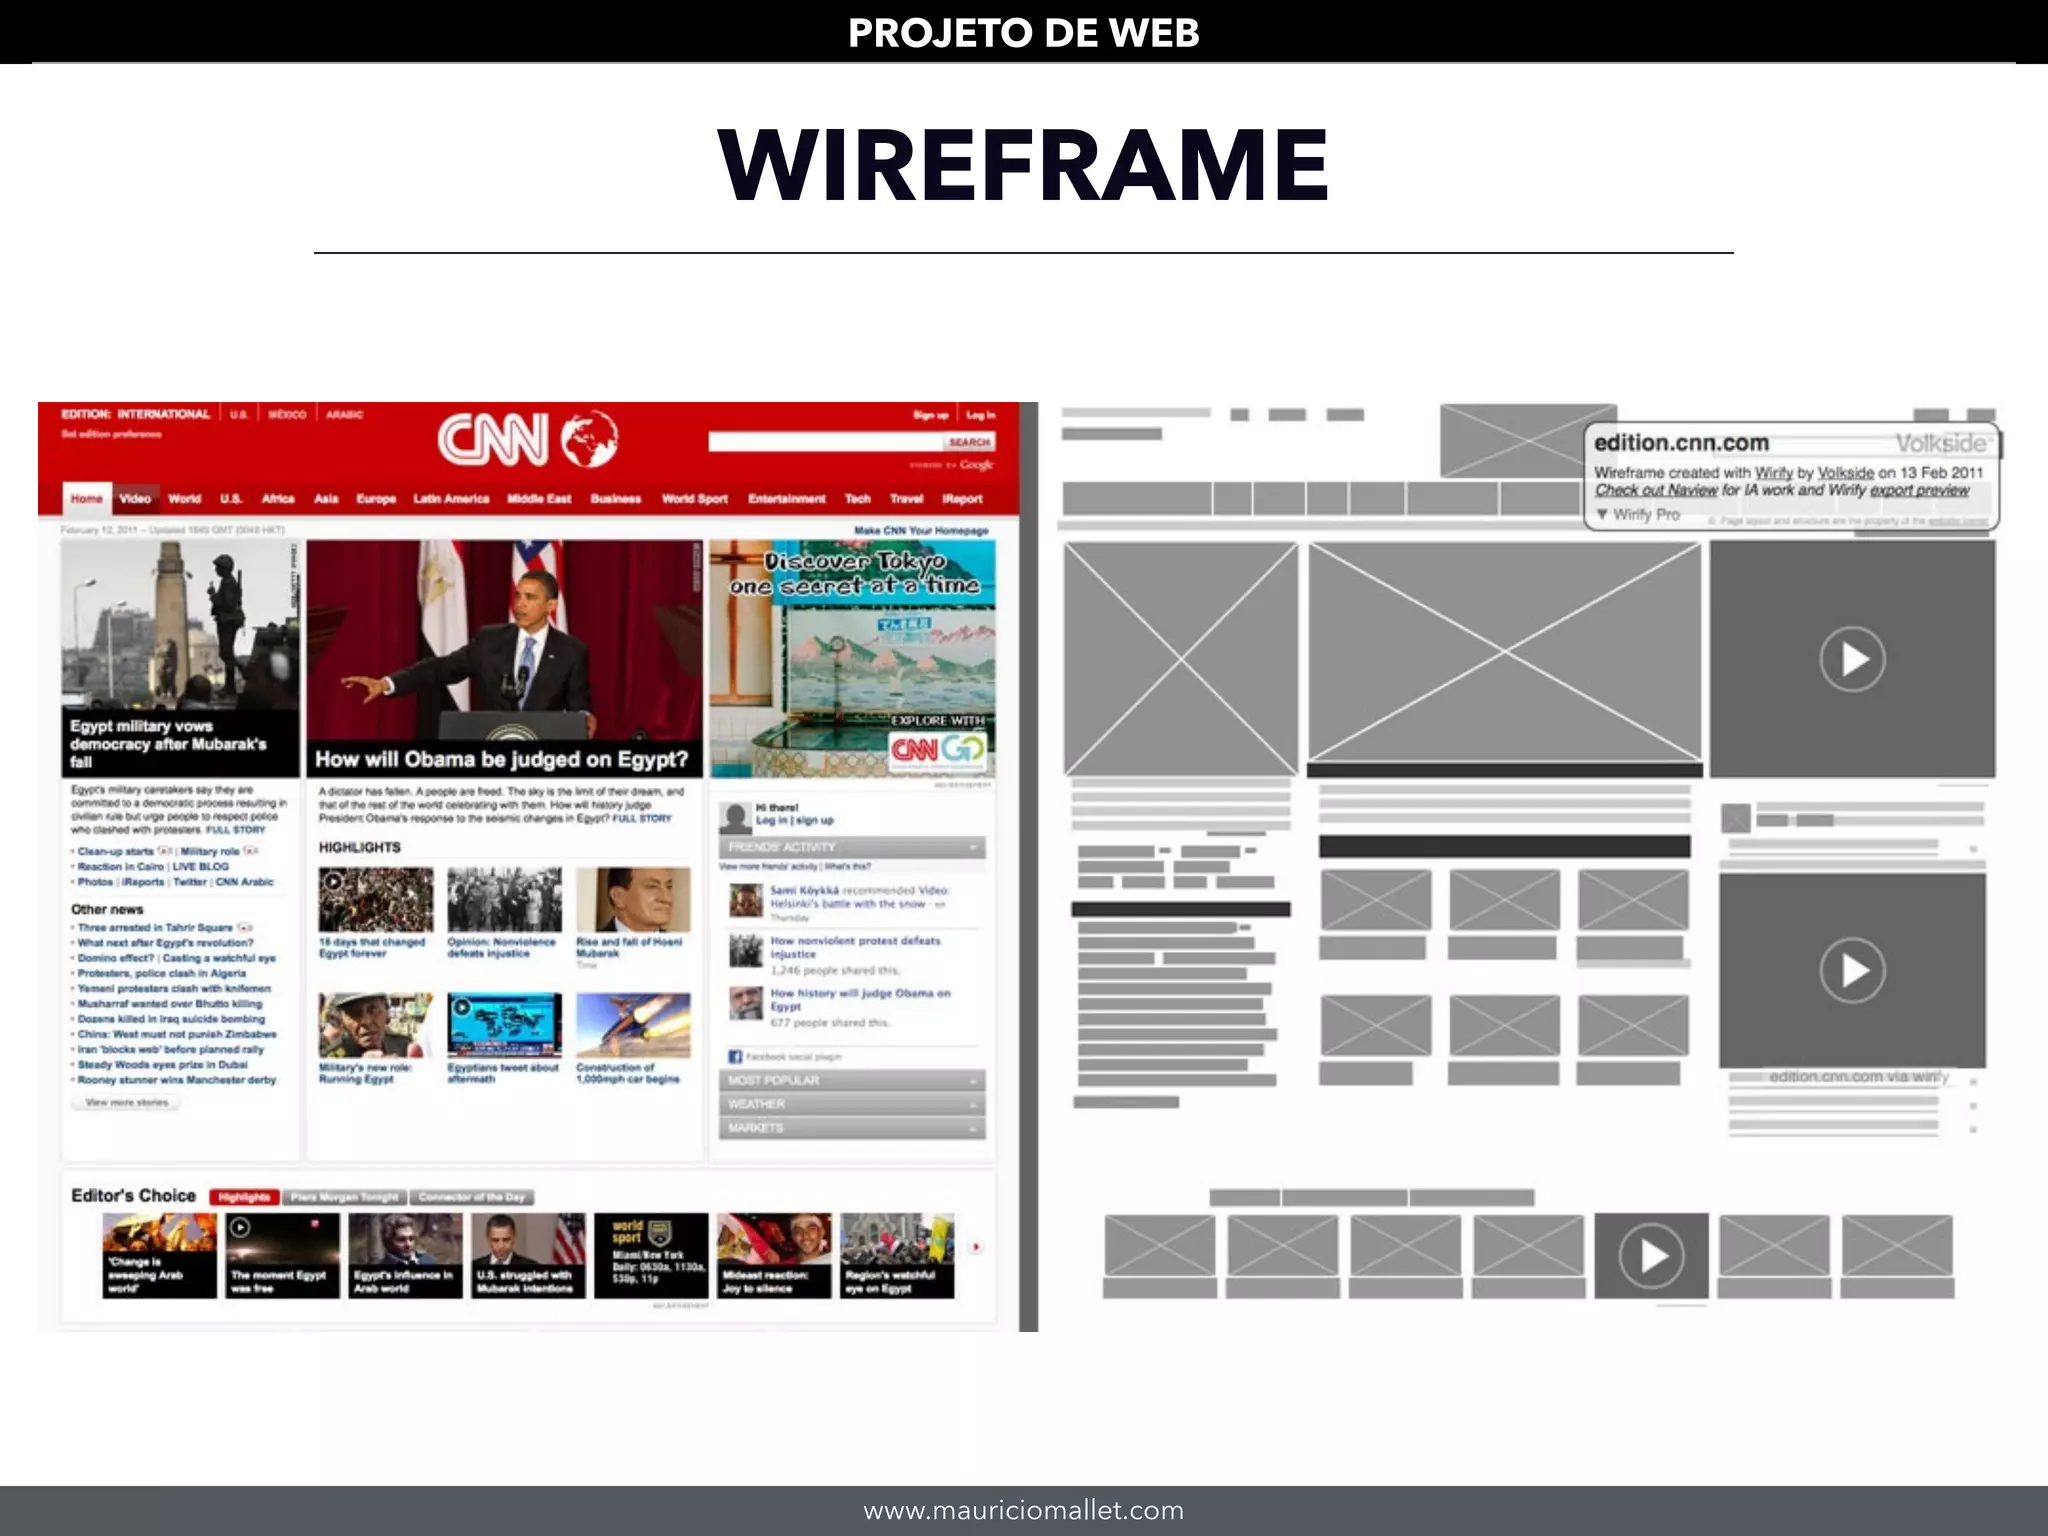This screenshot has width=2048, height=1536.
Task: Select Travel in the CNN navigation bar
Action: pos(906,498)
